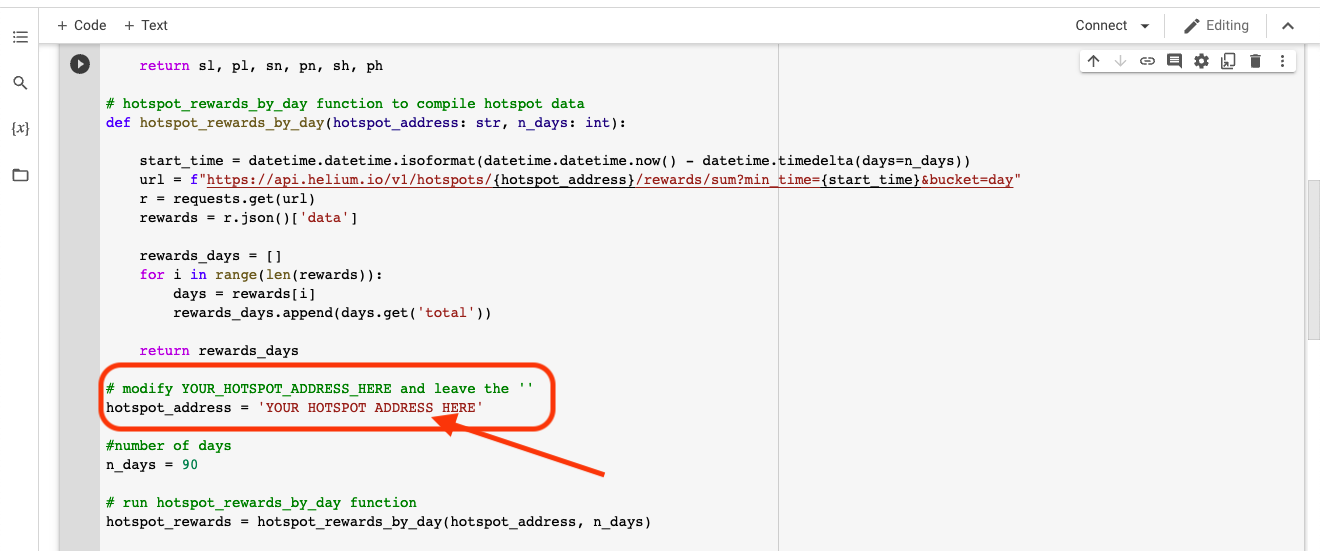Click the Connect button

point(1101,26)
